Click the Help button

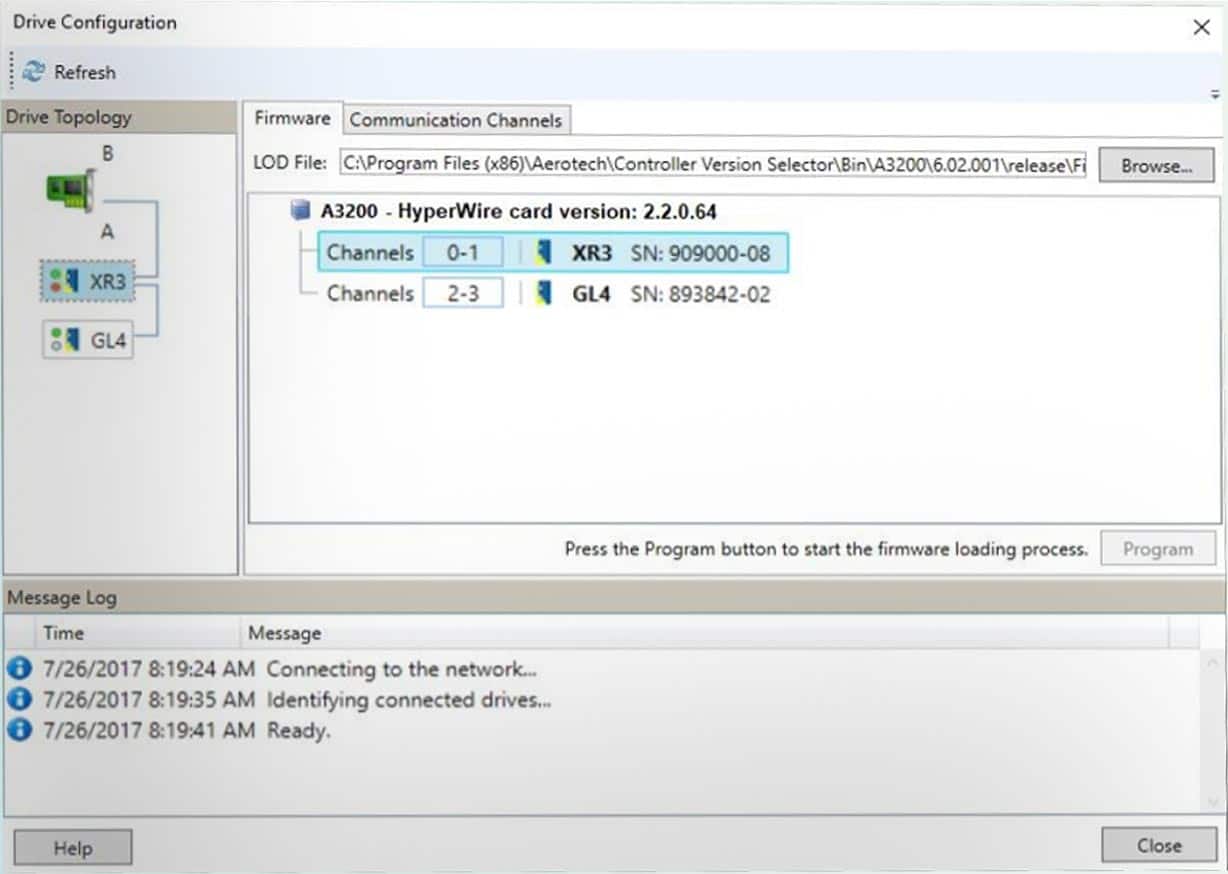tap(72, 847)
